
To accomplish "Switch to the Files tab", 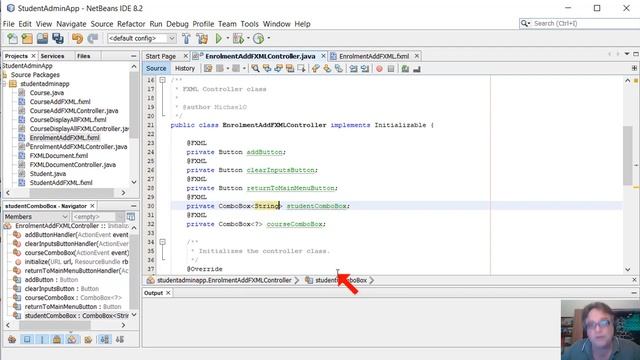I will [x=84, y=56].
